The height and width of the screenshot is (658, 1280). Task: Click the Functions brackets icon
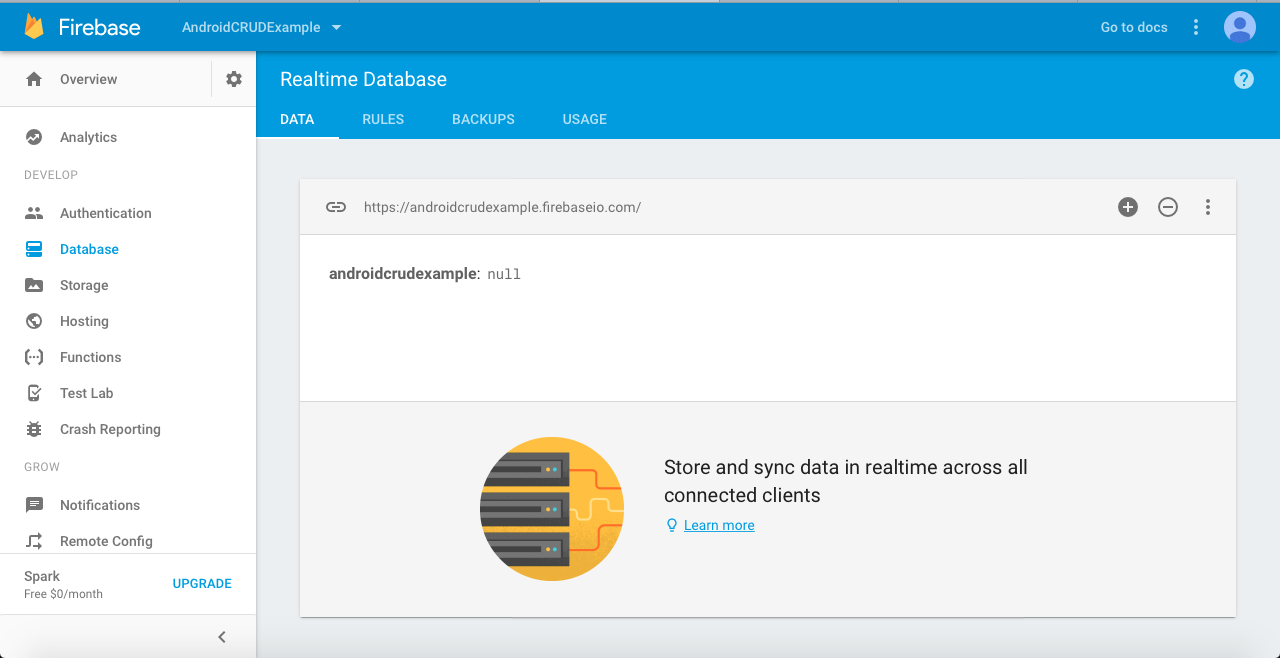[x=34, y=357]
